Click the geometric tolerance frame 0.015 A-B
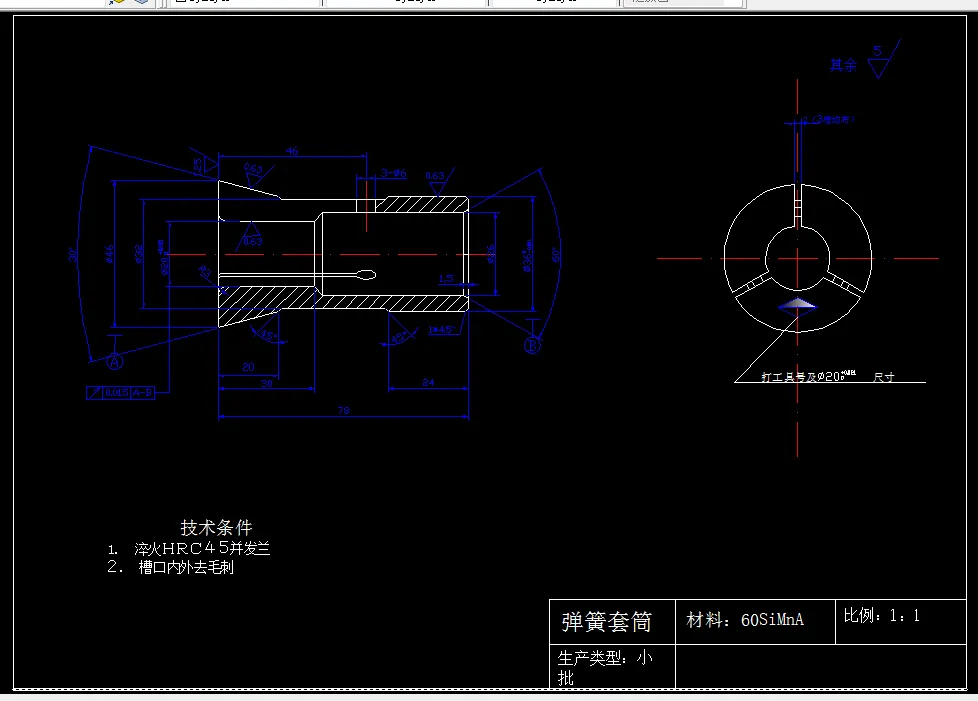This screenshot has width=978, height=701. click(120, 390)
